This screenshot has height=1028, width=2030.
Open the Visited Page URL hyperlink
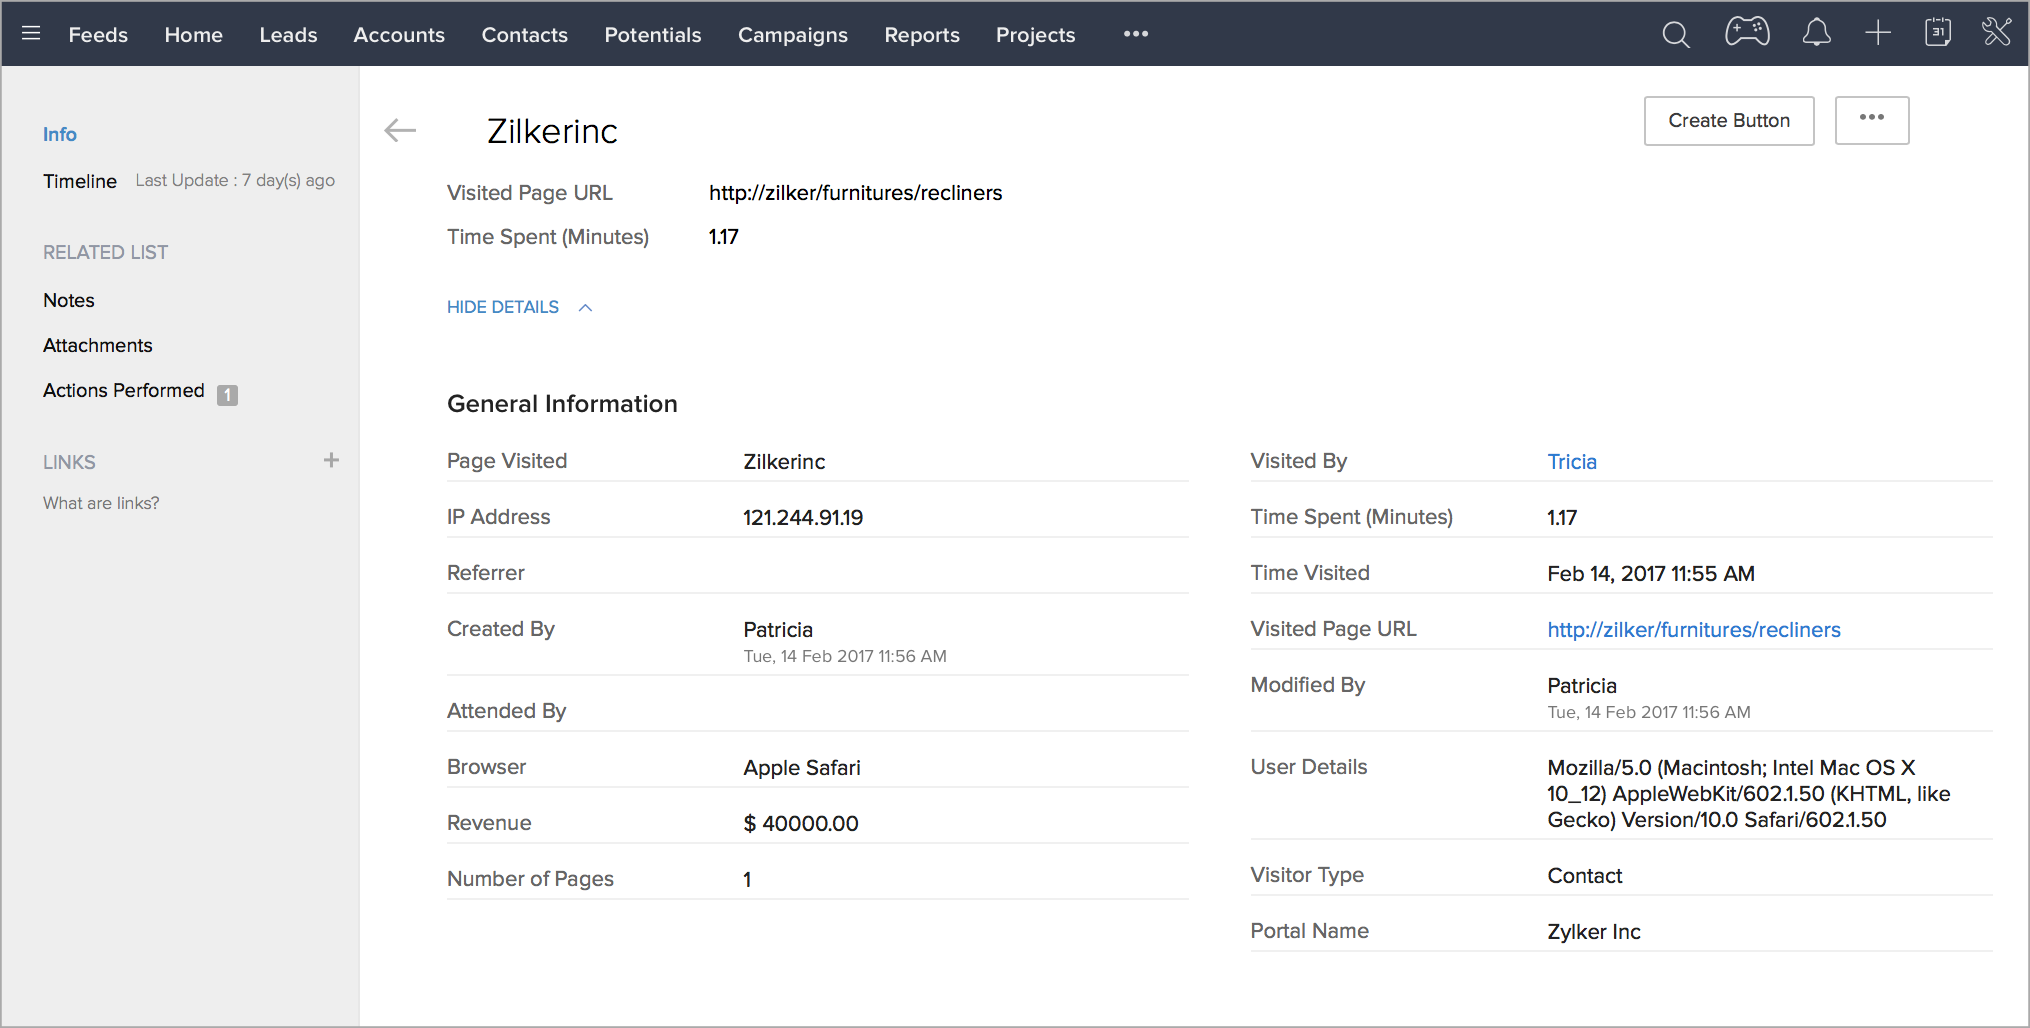[x=1694, y=630]
